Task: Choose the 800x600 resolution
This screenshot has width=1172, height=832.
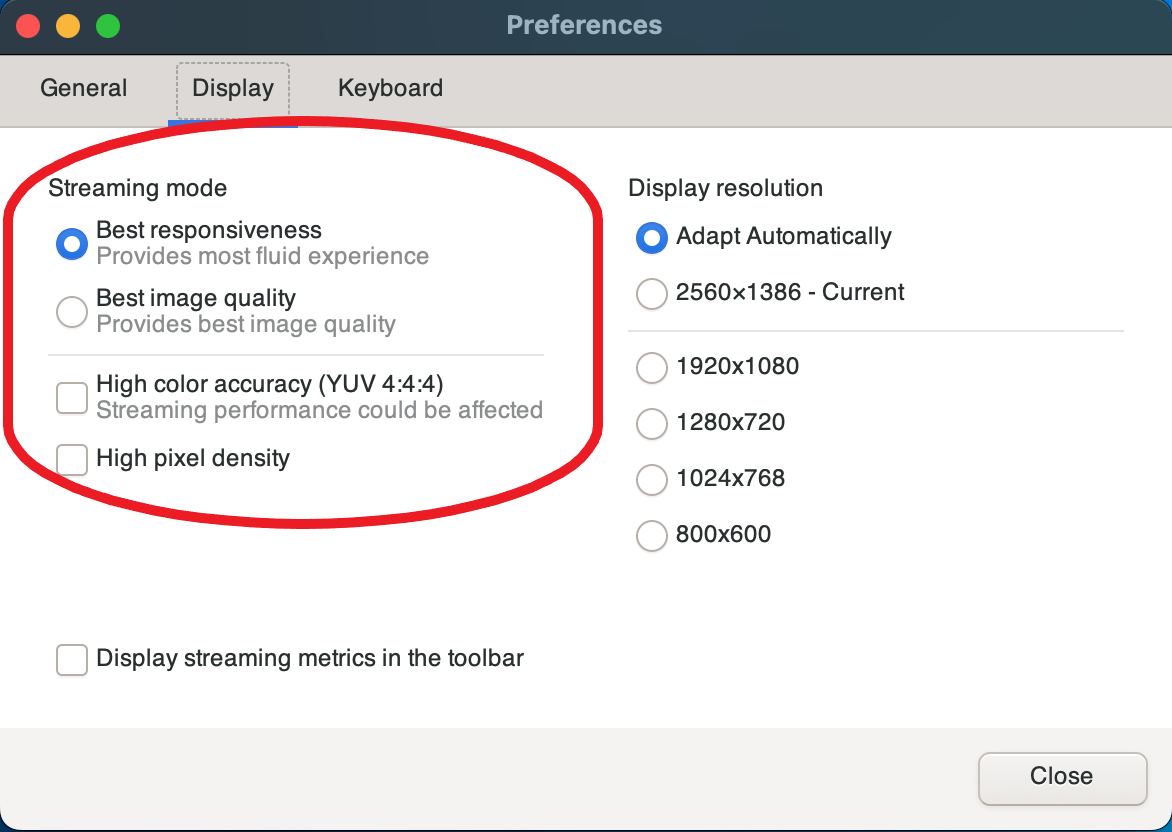Action: coord(651,536)
